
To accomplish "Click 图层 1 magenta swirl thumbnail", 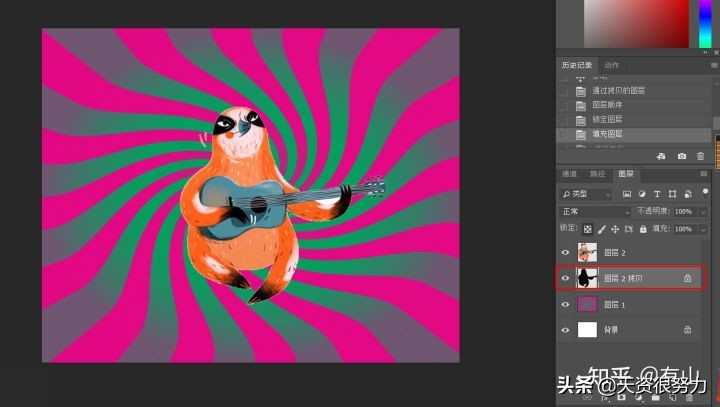I will (587, 304).
